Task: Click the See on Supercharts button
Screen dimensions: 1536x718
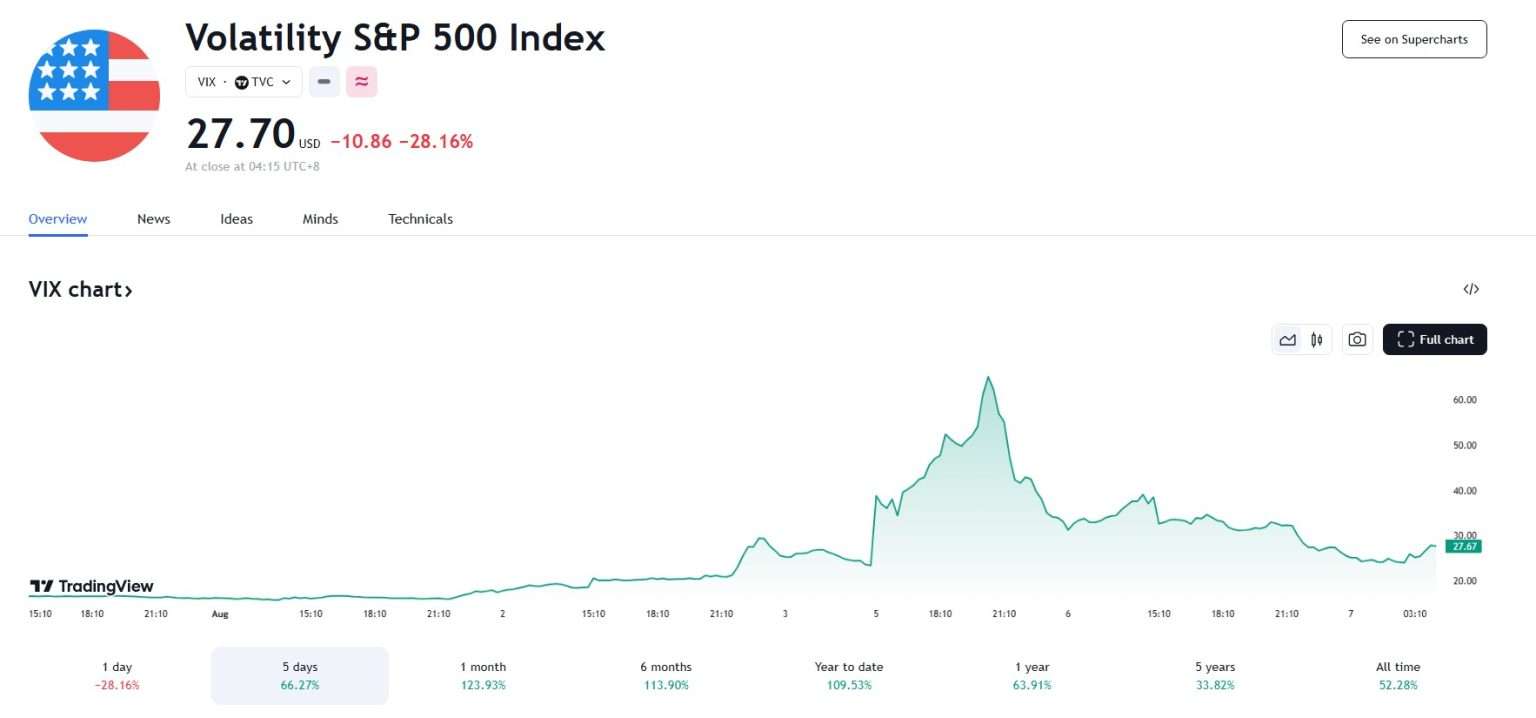Action: tap(1413, 40)
